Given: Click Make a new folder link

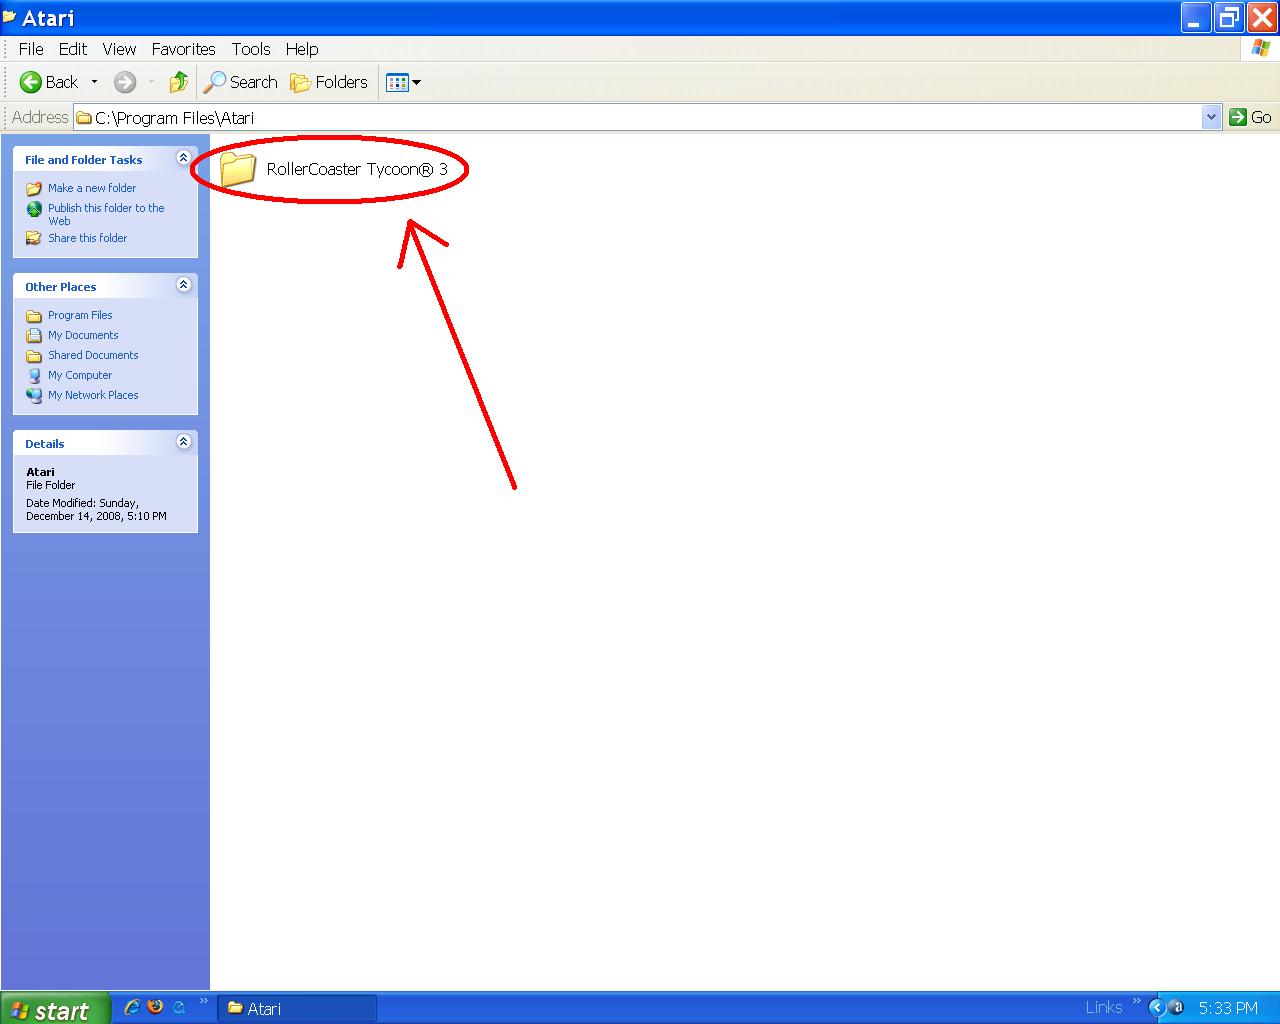Looking at the screenshot, I should [92, 188].
